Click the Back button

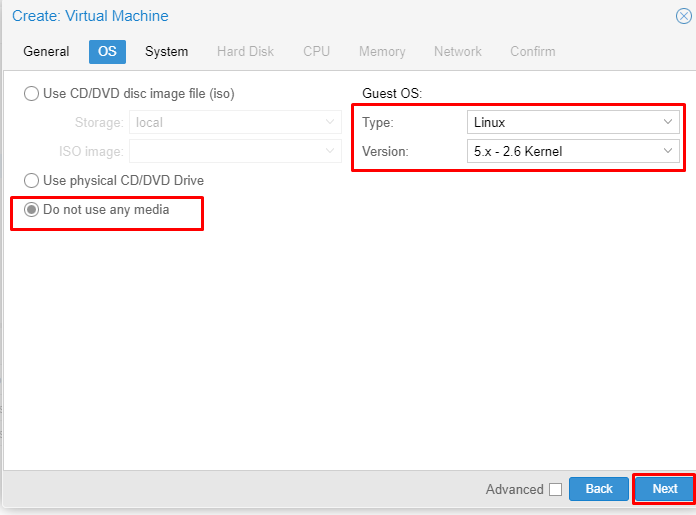598,489
